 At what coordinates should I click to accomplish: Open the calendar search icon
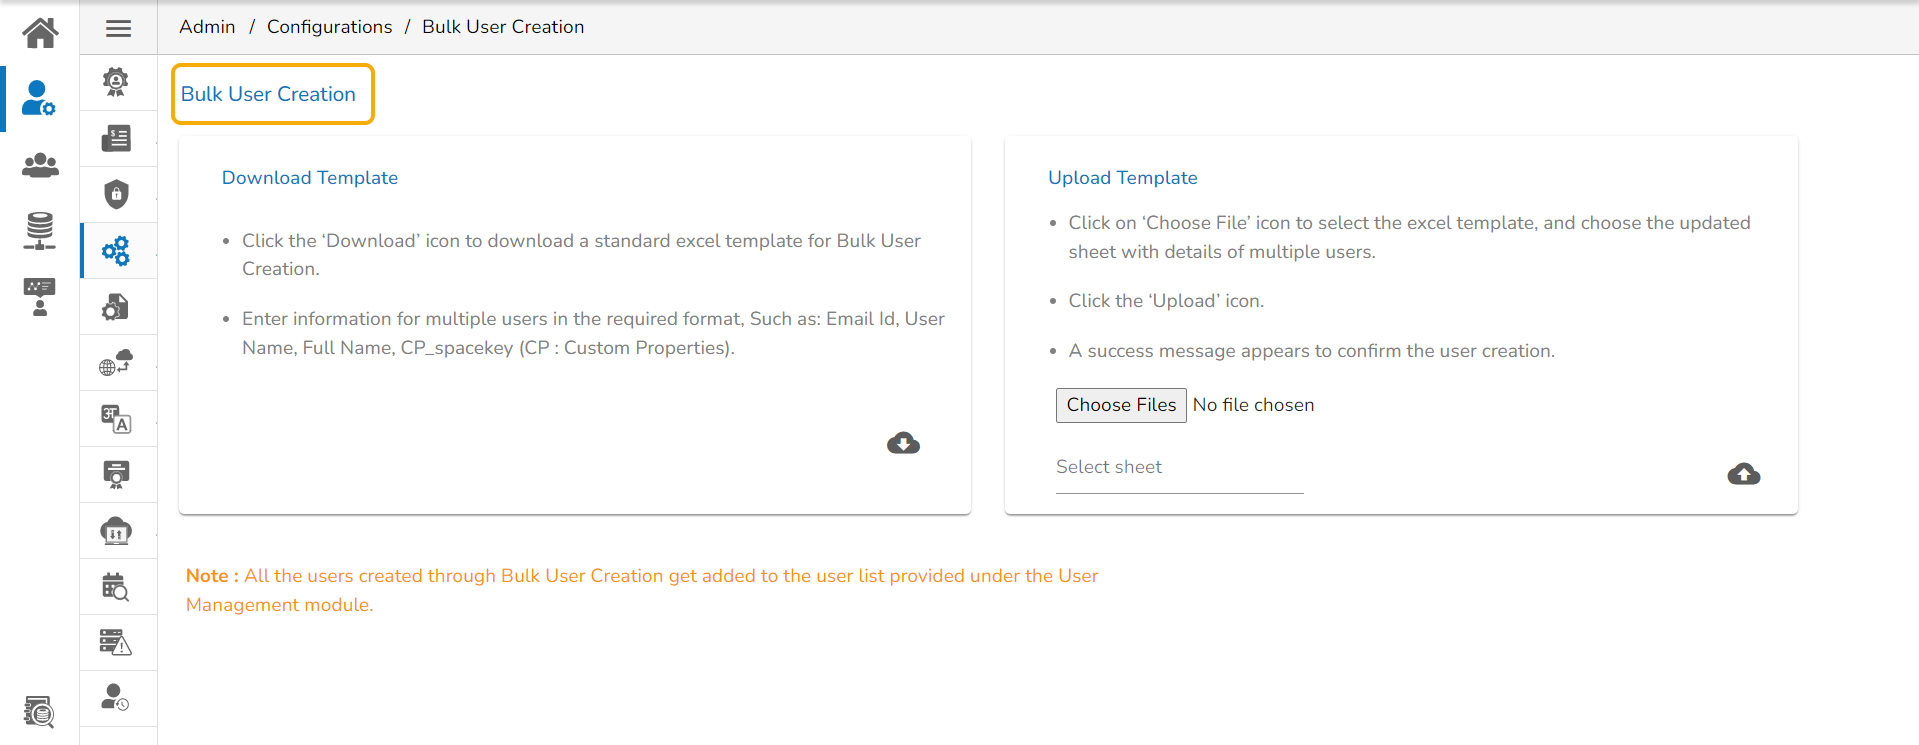pyautogui.click(x=117, y=587)
